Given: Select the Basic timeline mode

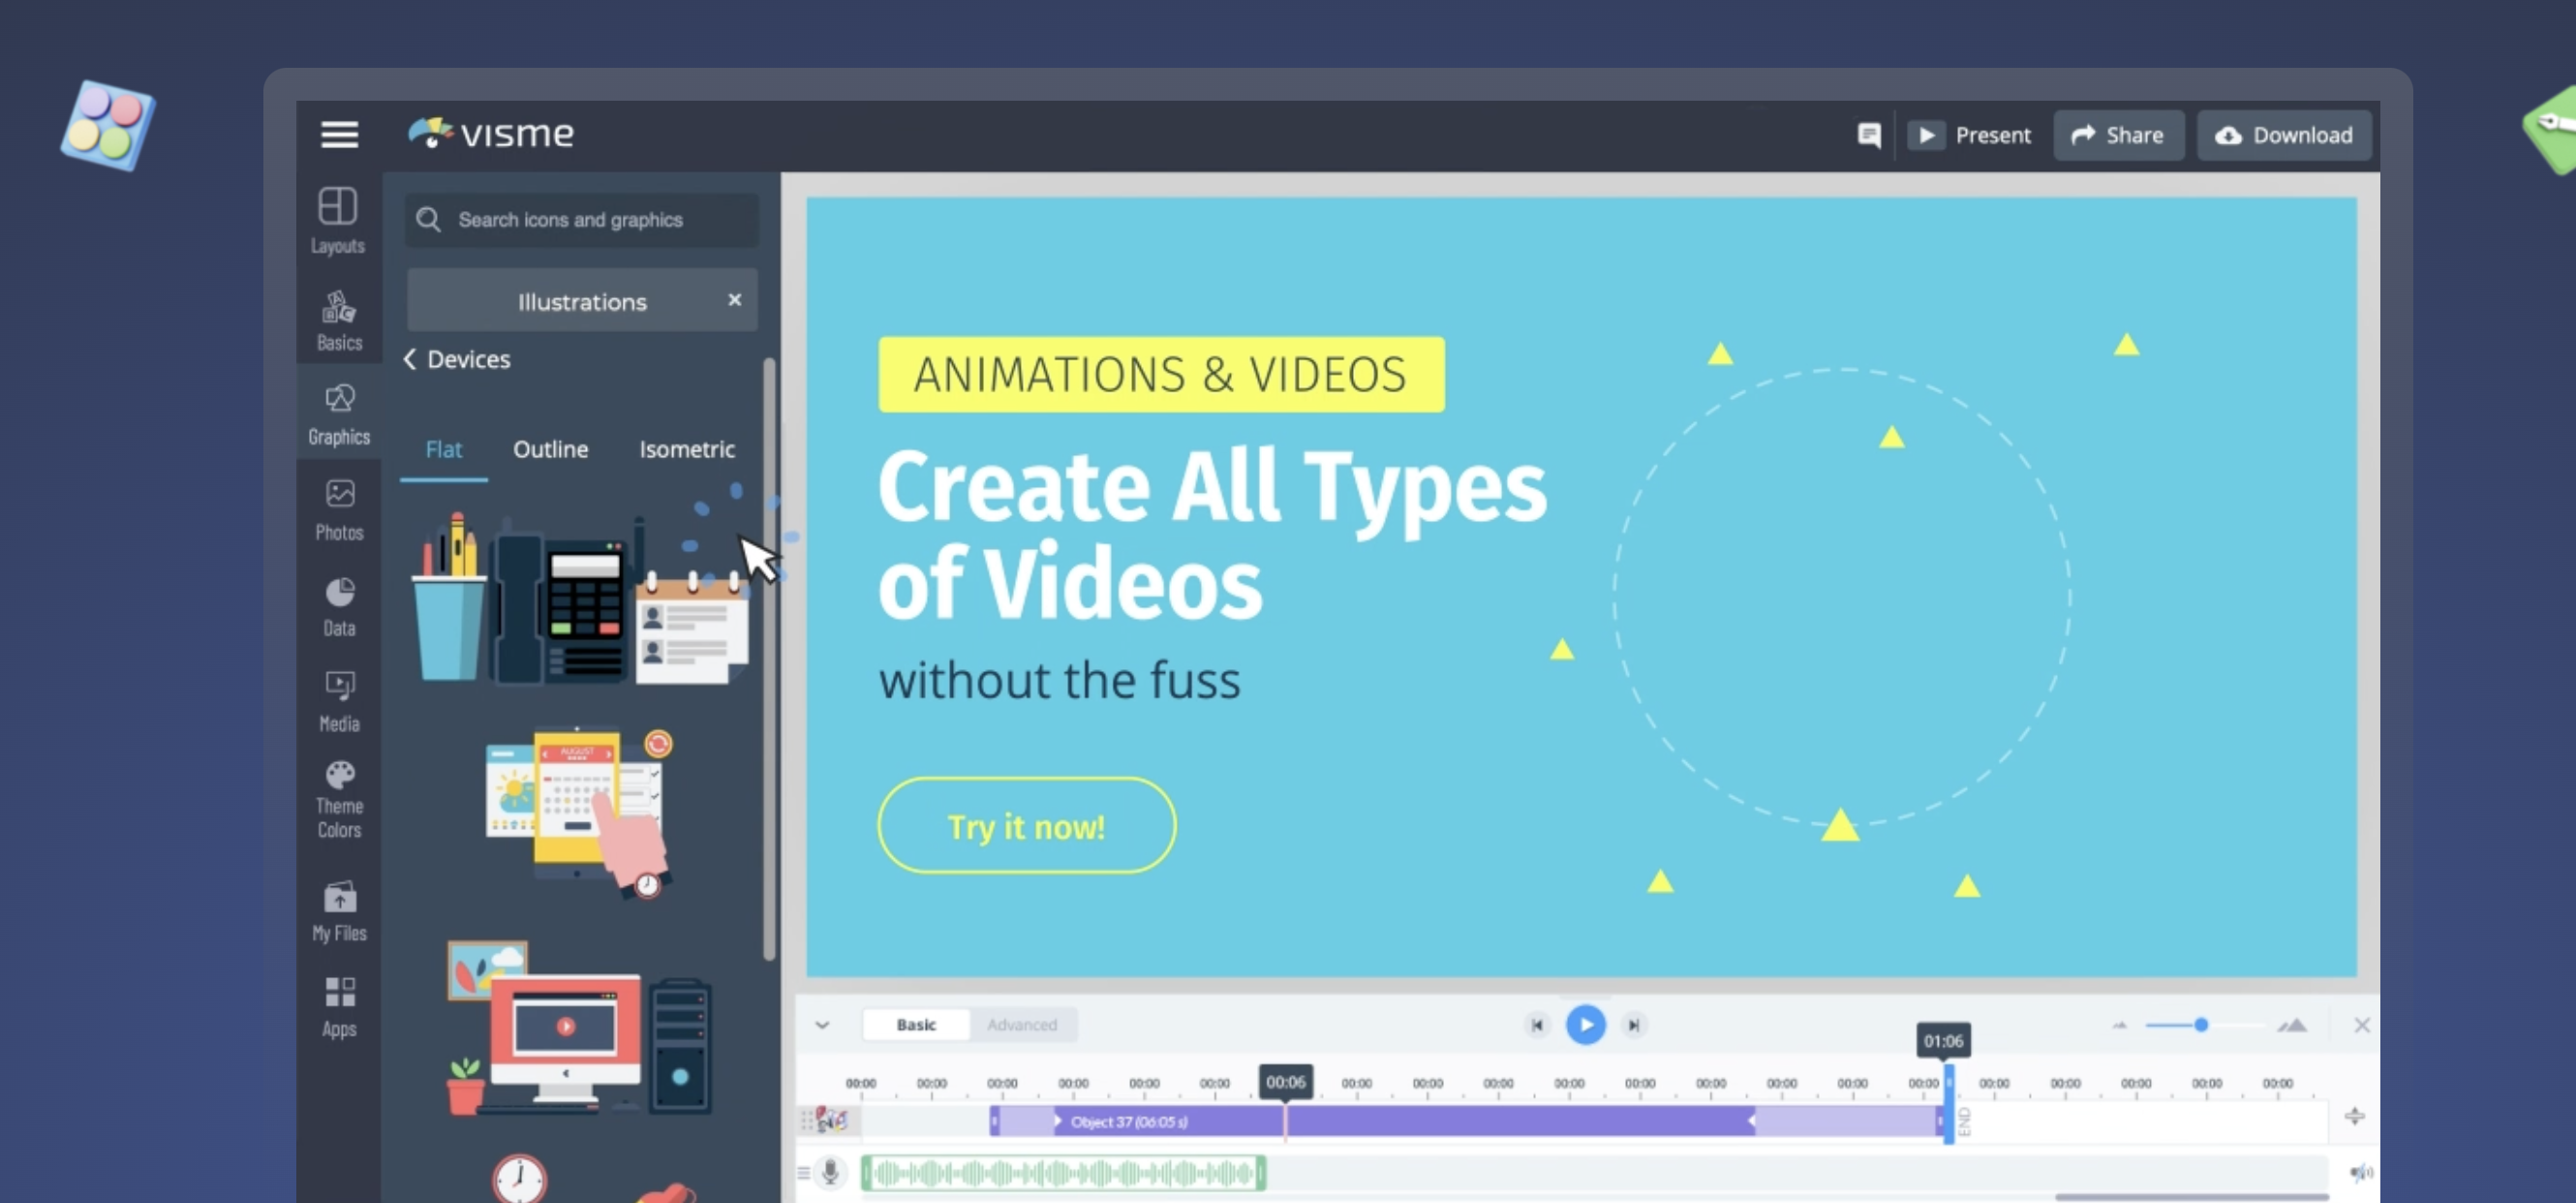Looking at the screenshot, I should coord(916,1024).
